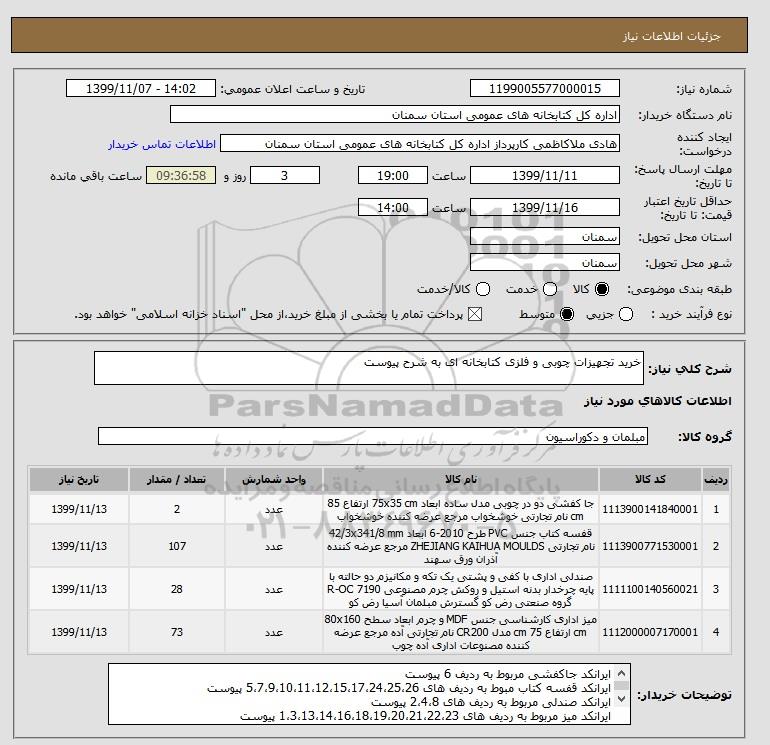Click the جزئیات اطلاعات نیاز header title

pyautogui.click(x=671, y=36)
